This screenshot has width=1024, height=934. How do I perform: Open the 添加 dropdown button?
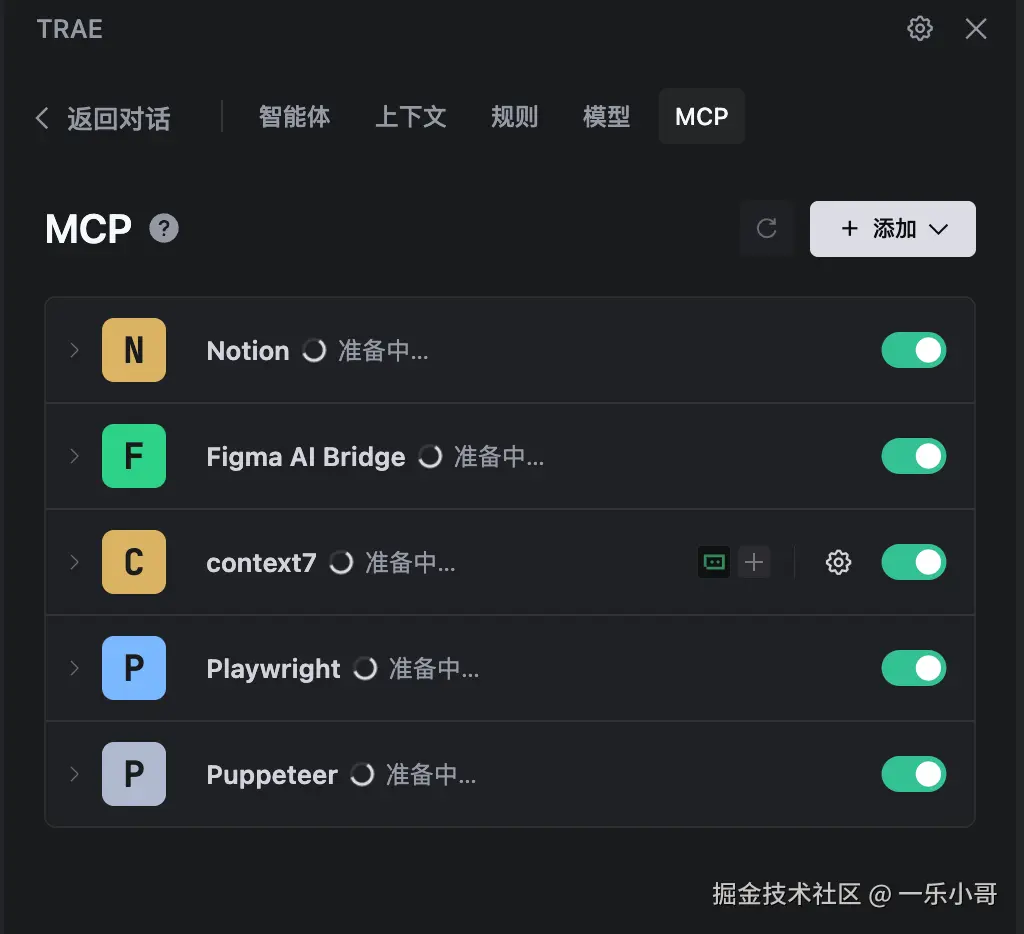(893, 229)
